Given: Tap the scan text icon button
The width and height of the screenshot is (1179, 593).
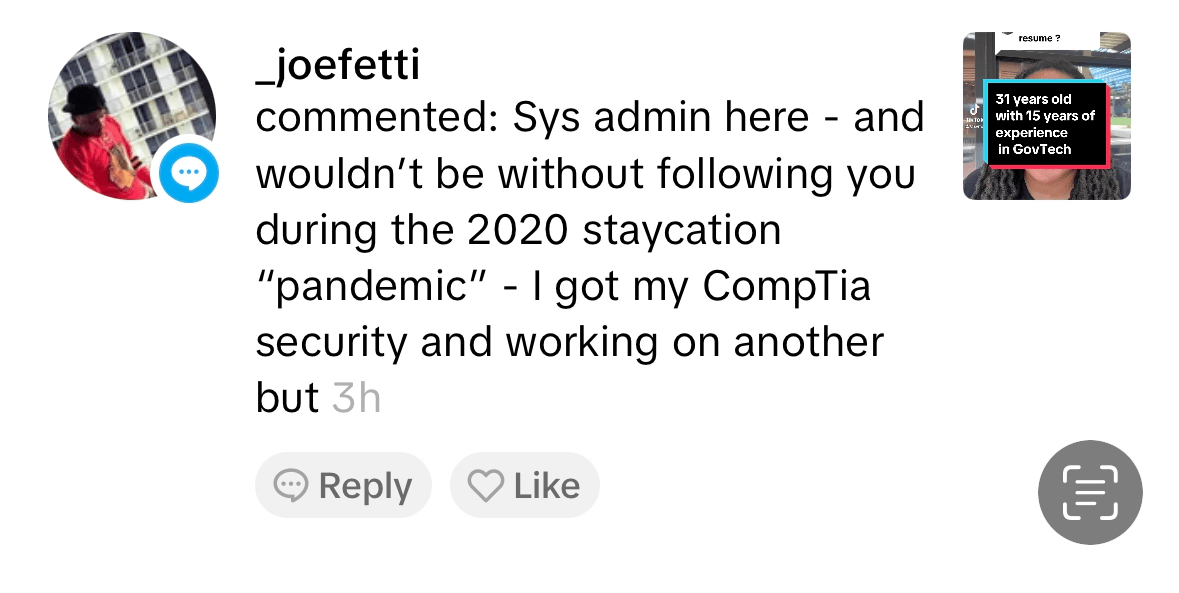Looking at the screenshot, I should (x=1089, y=492).
